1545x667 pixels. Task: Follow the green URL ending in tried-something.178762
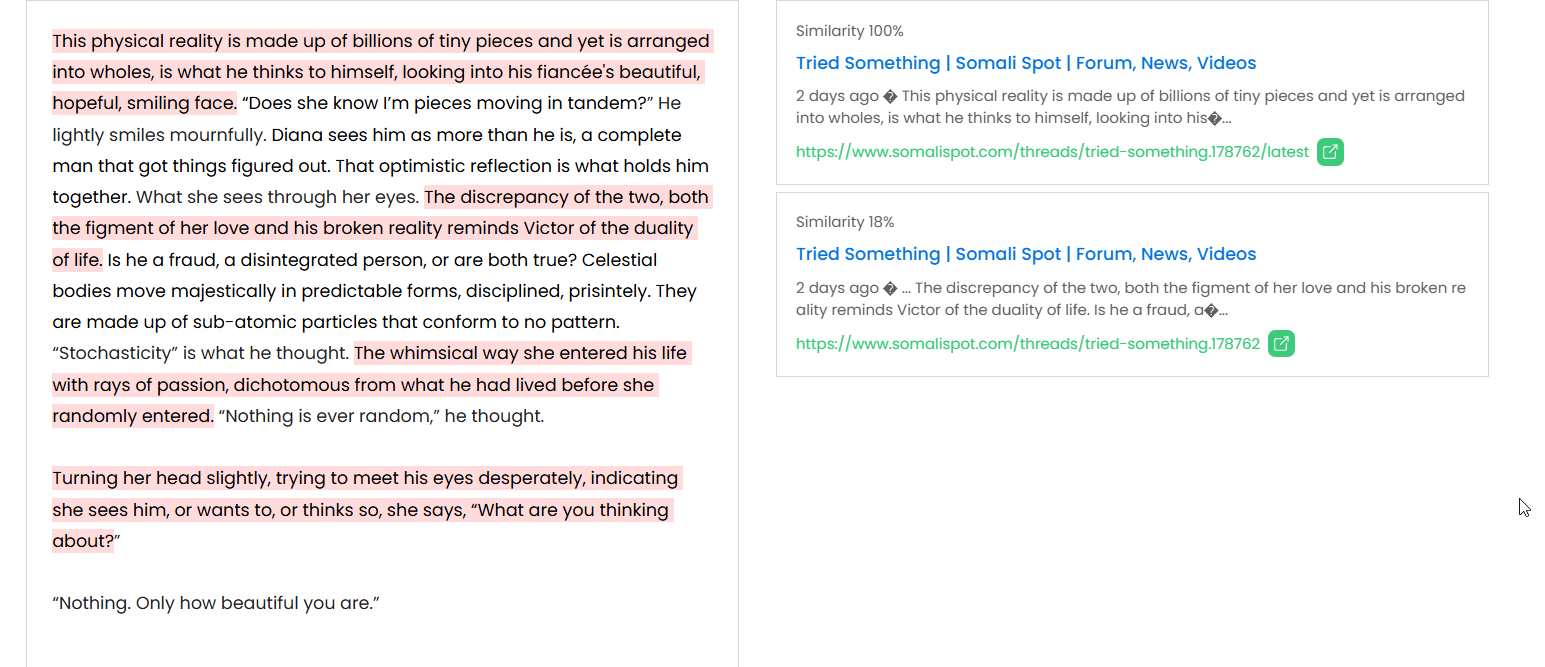(x=1027, y=344)
